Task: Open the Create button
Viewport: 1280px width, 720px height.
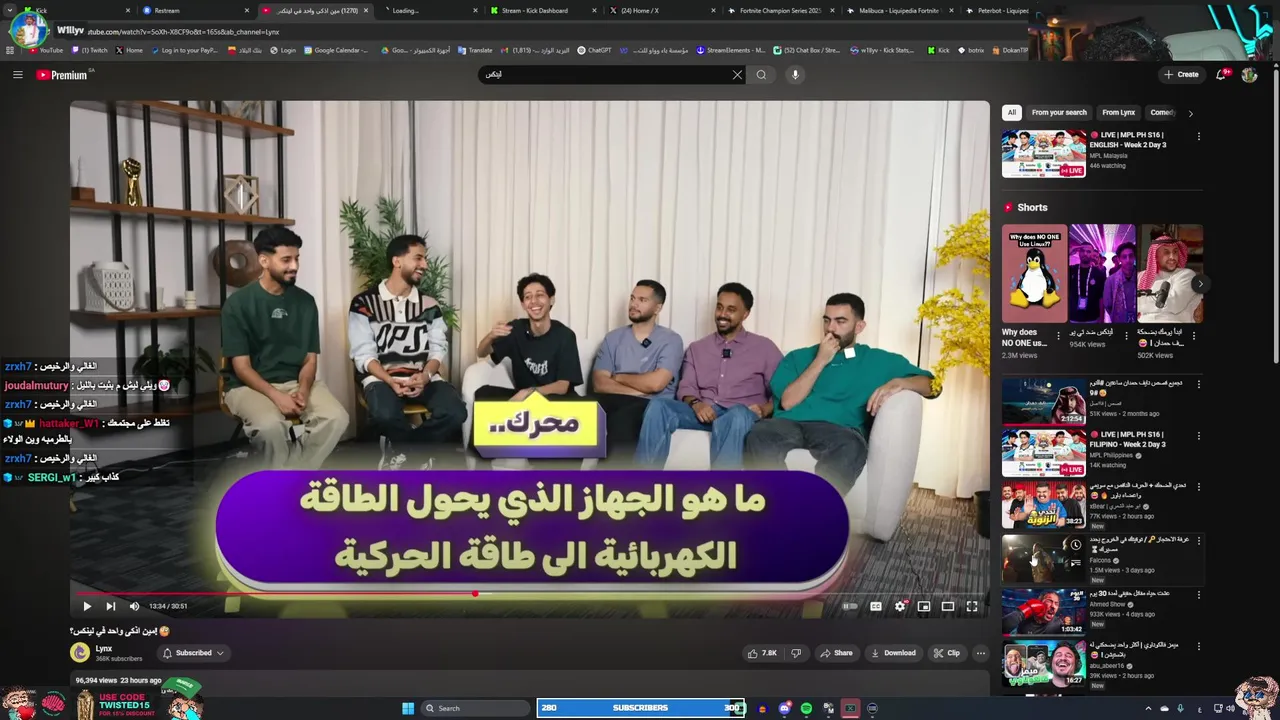Action: tap(1181, 75)
